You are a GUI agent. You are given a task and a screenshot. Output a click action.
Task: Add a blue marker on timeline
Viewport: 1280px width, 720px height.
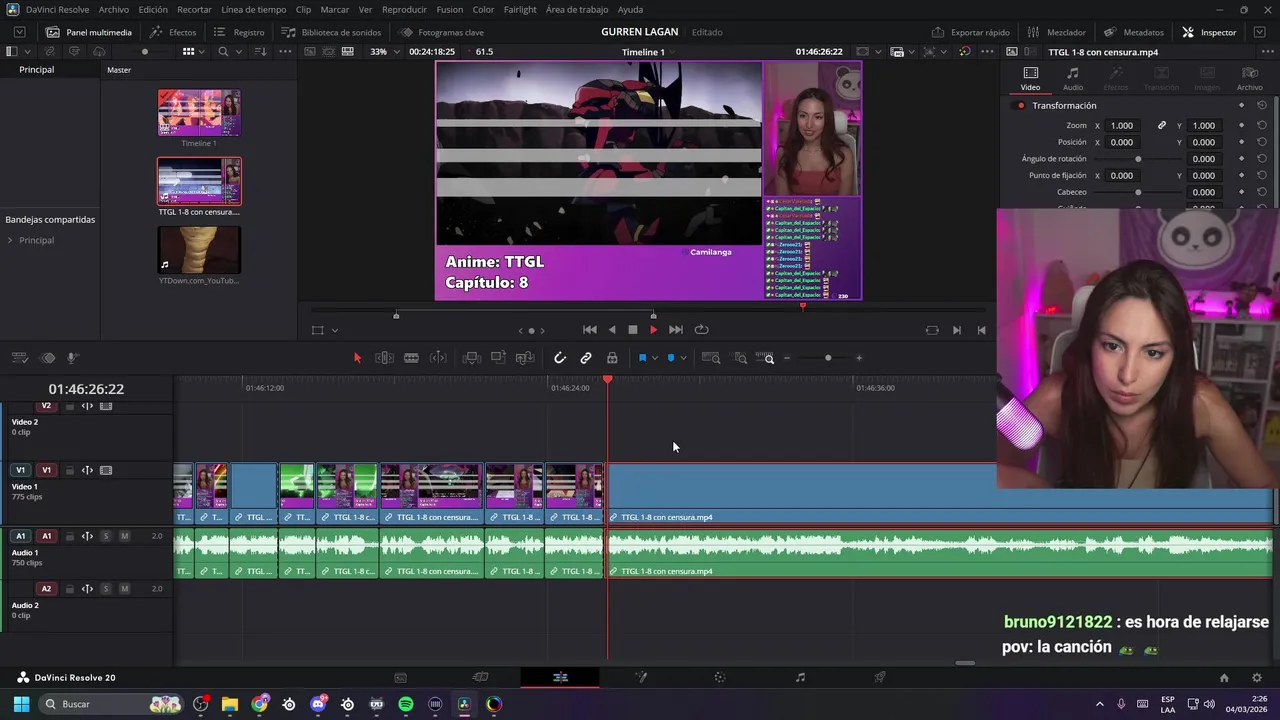point(671,358)
